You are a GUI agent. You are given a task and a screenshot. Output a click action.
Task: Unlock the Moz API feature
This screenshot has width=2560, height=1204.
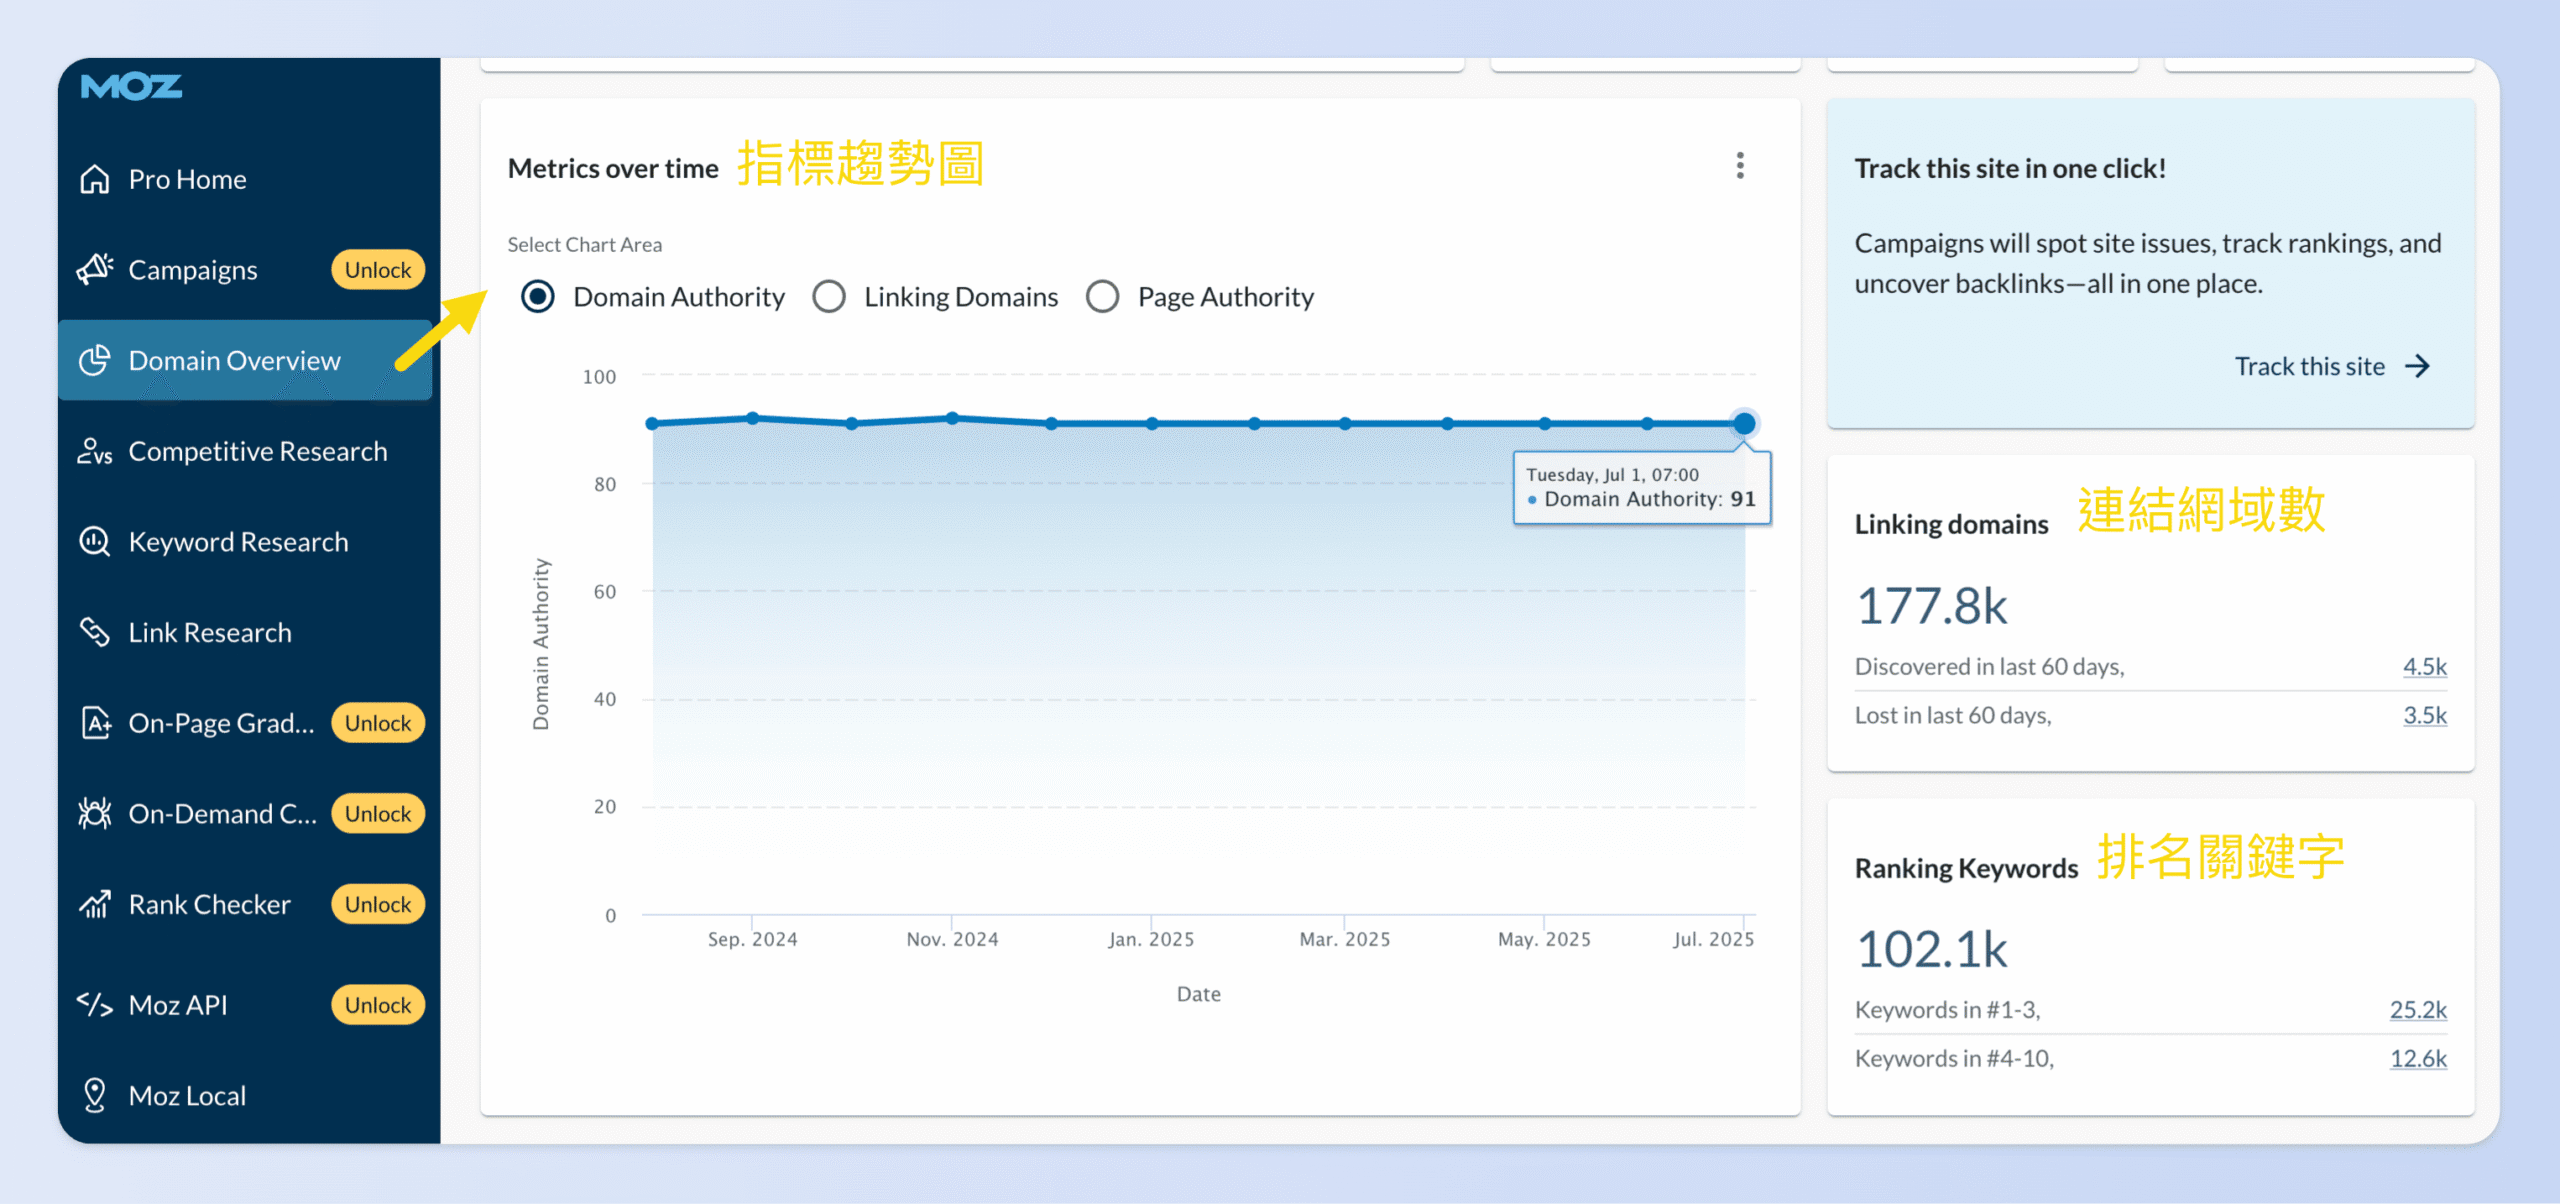[377, 1004]
